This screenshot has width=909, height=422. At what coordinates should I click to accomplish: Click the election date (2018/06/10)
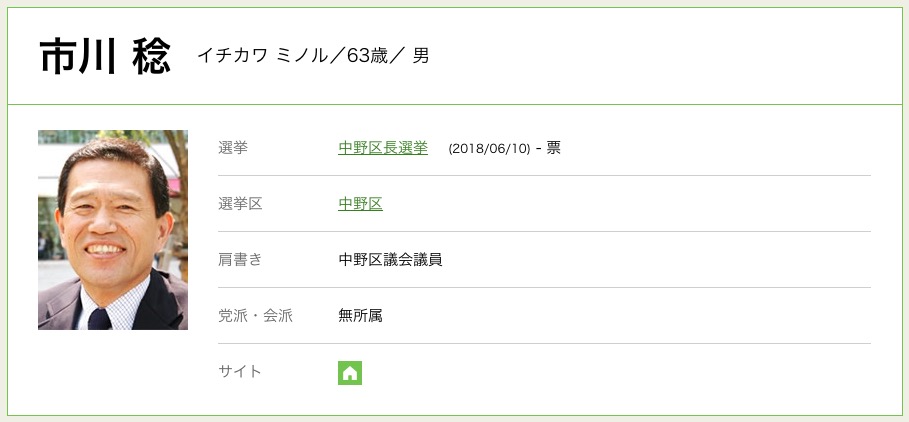(489, 148)
